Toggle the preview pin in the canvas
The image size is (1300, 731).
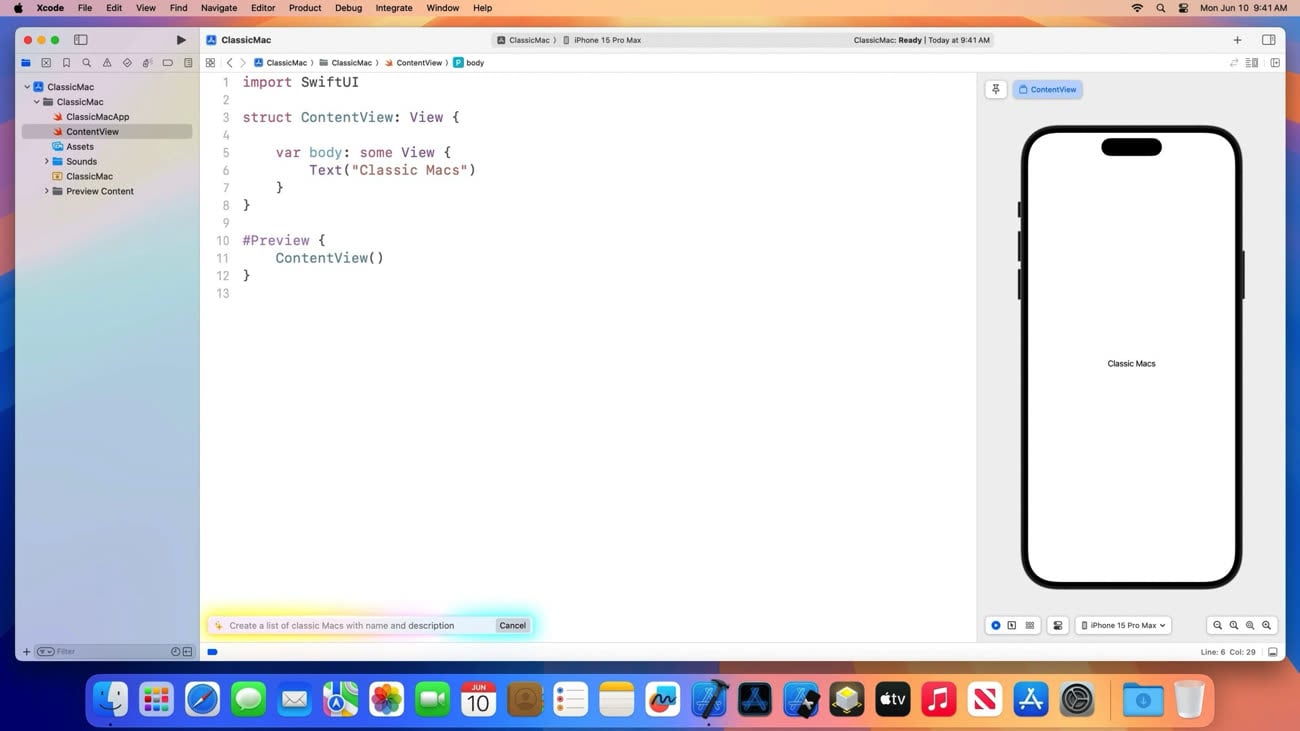(995, 89)
